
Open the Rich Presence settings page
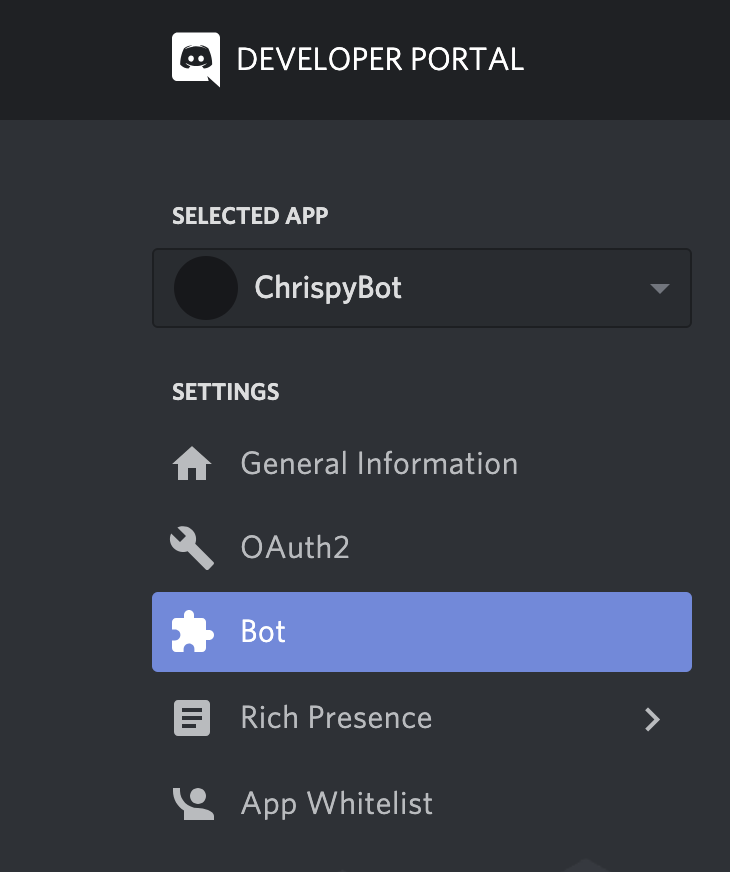(335, 718)
